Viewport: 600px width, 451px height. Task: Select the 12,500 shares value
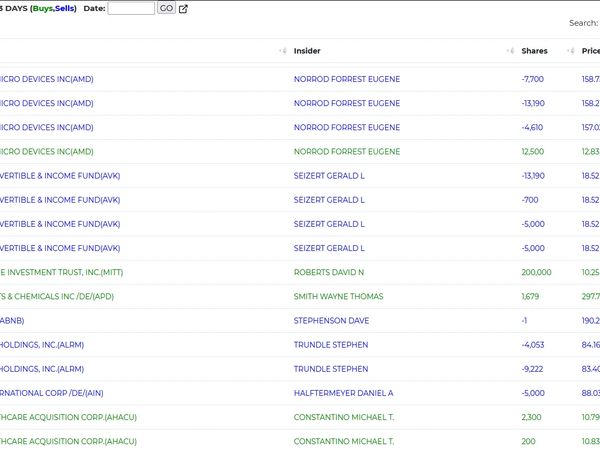[532, 151]
